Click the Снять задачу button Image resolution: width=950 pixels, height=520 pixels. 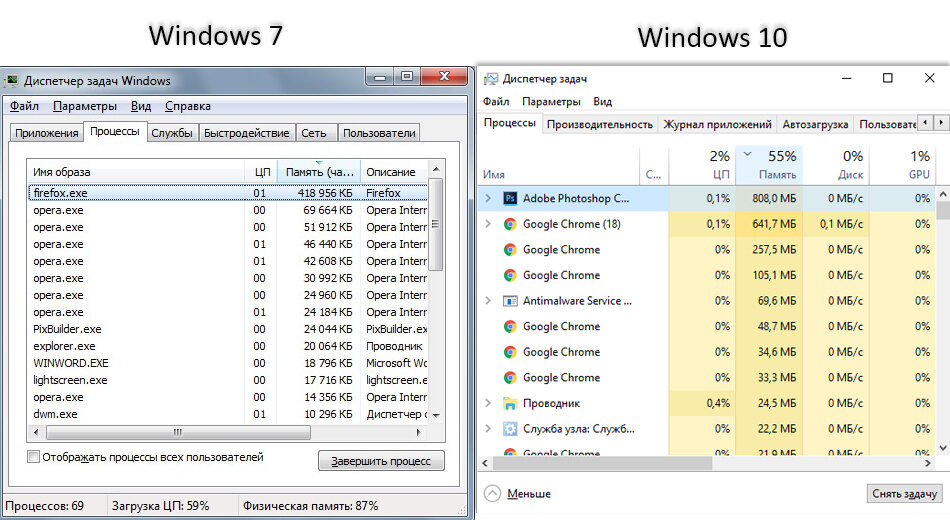pos(905,493)
